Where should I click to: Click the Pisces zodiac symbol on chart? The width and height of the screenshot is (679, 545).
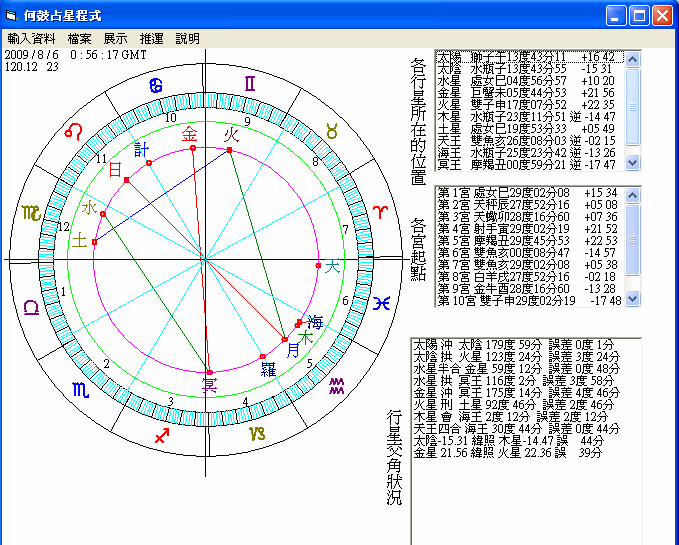point(382,303)
